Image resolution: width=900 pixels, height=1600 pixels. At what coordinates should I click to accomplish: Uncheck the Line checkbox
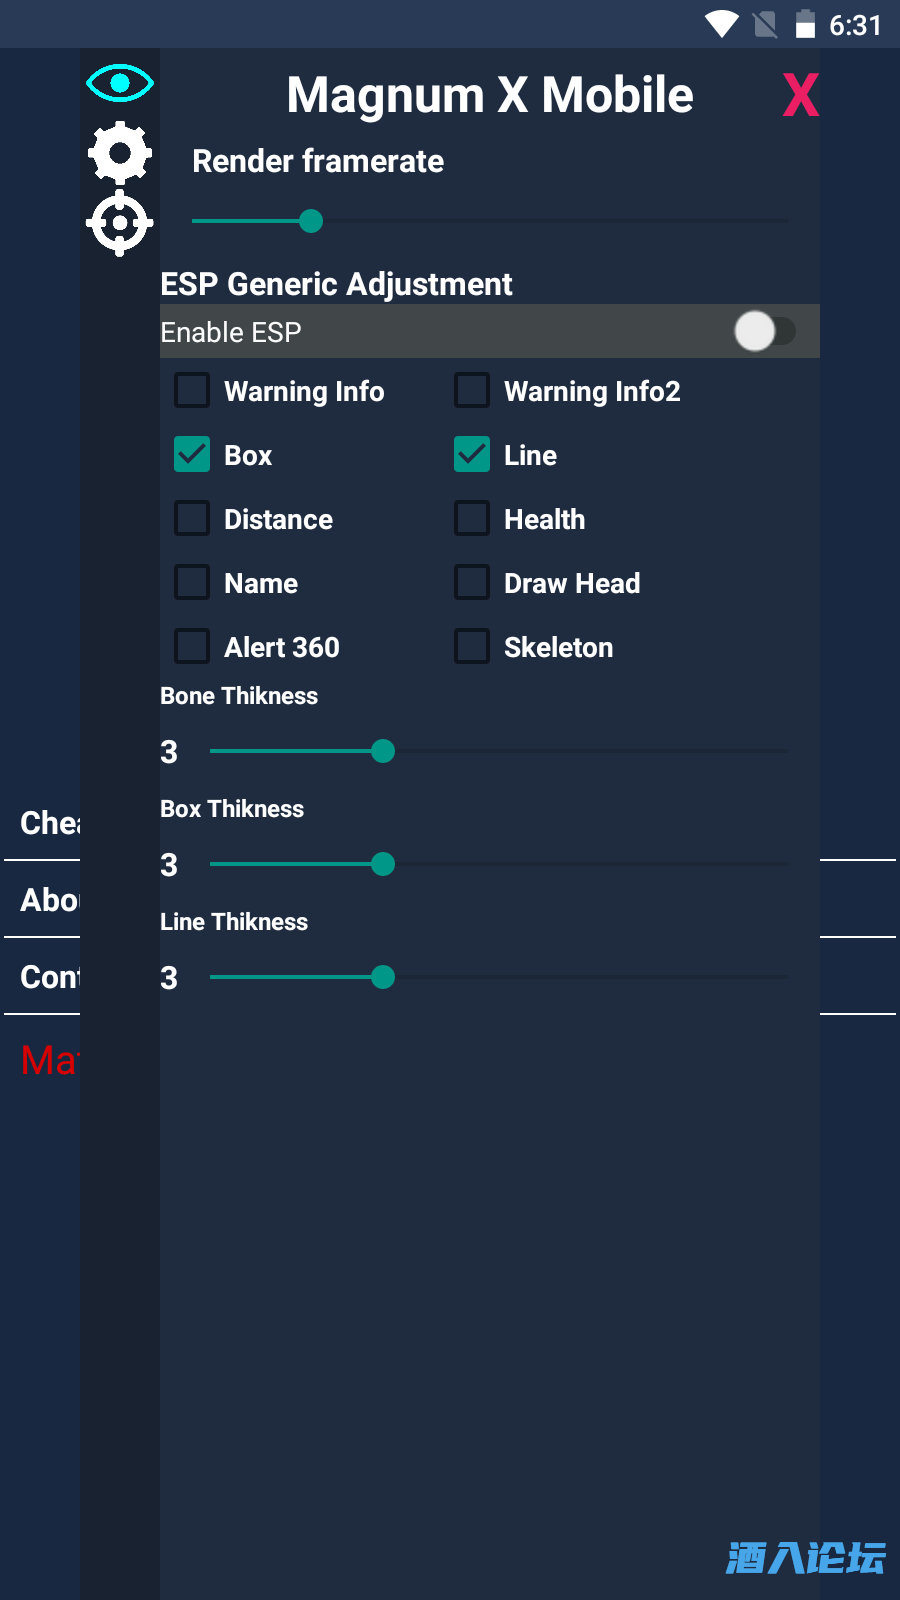(472, 454)
